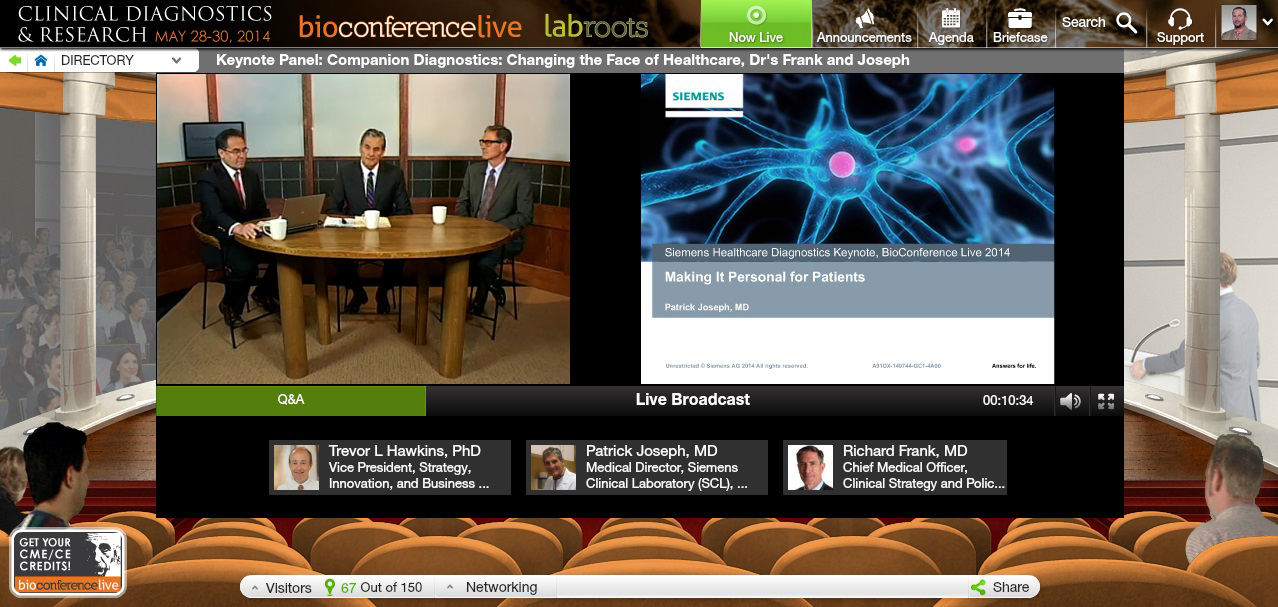Click the Share icon
This screenshot has width=1278, height=607.
[978, 587]
